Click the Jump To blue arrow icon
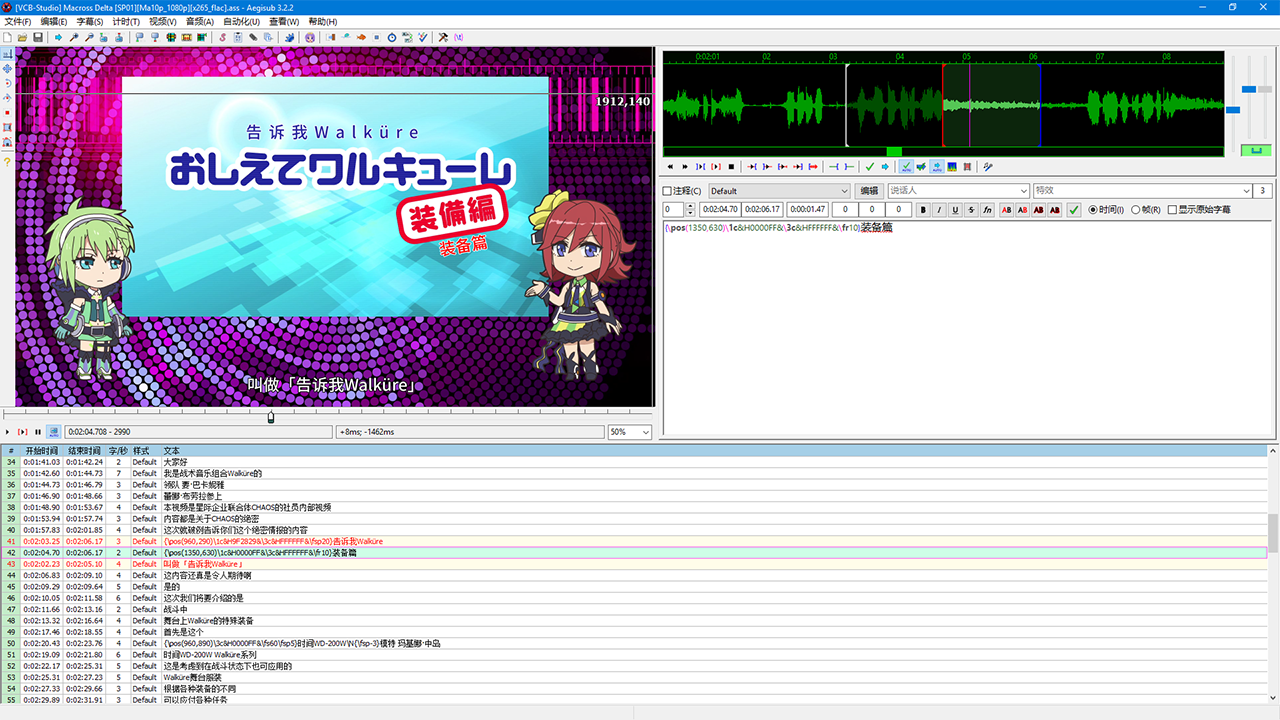The image size is (1280, 720). pos(58,37)
